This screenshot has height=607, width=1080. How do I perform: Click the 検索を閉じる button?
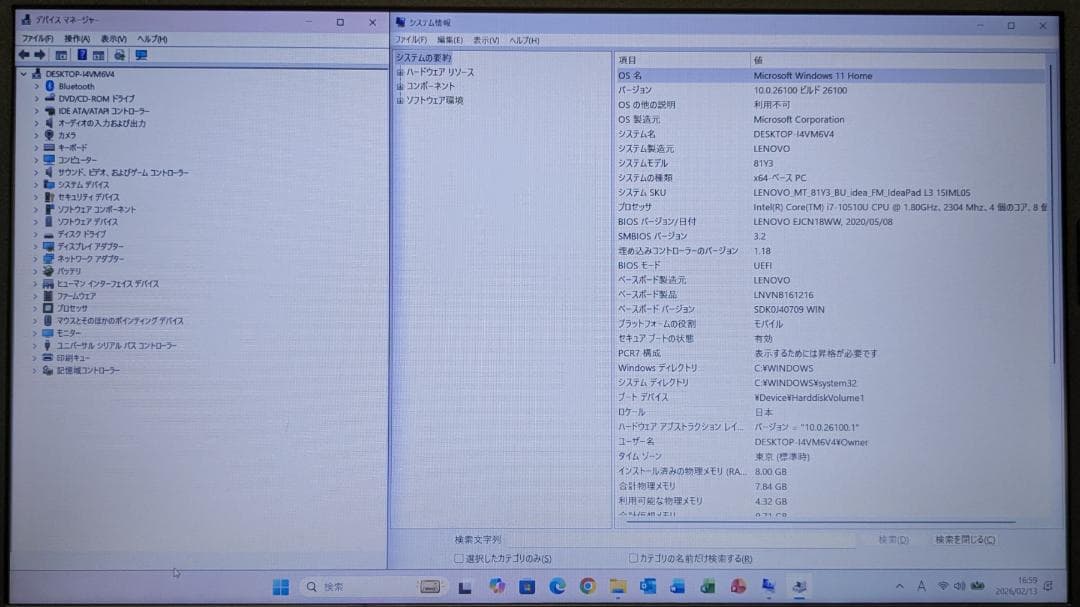click(x=963, y=540)
